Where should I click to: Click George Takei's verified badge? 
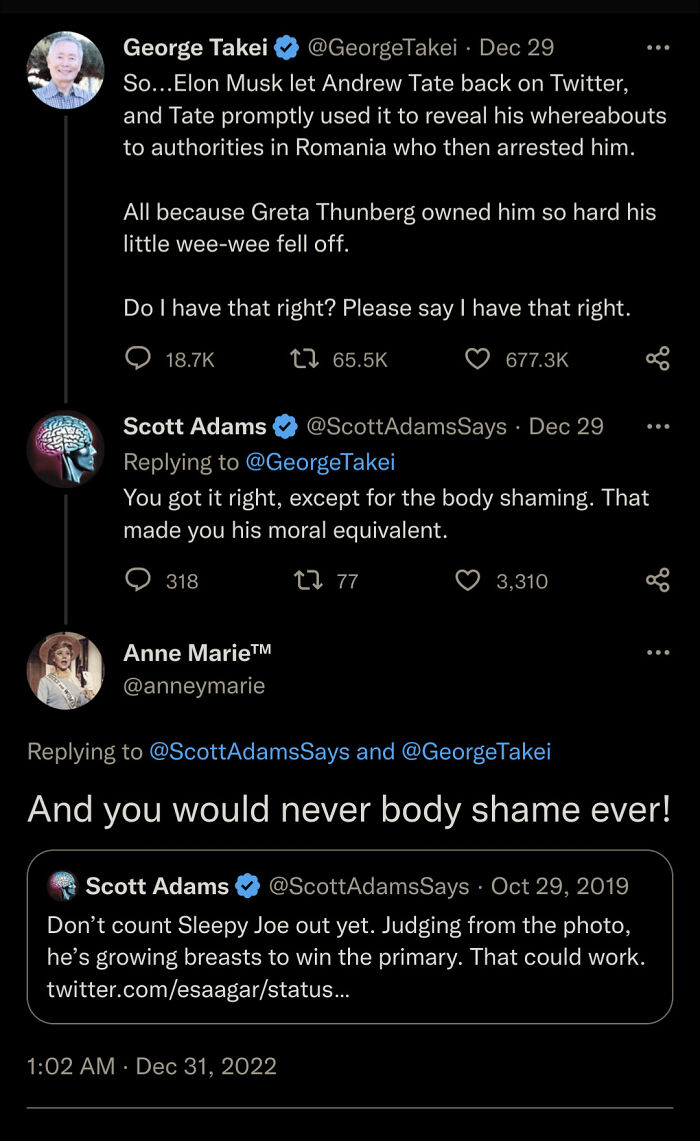click(x=288, y=46)
